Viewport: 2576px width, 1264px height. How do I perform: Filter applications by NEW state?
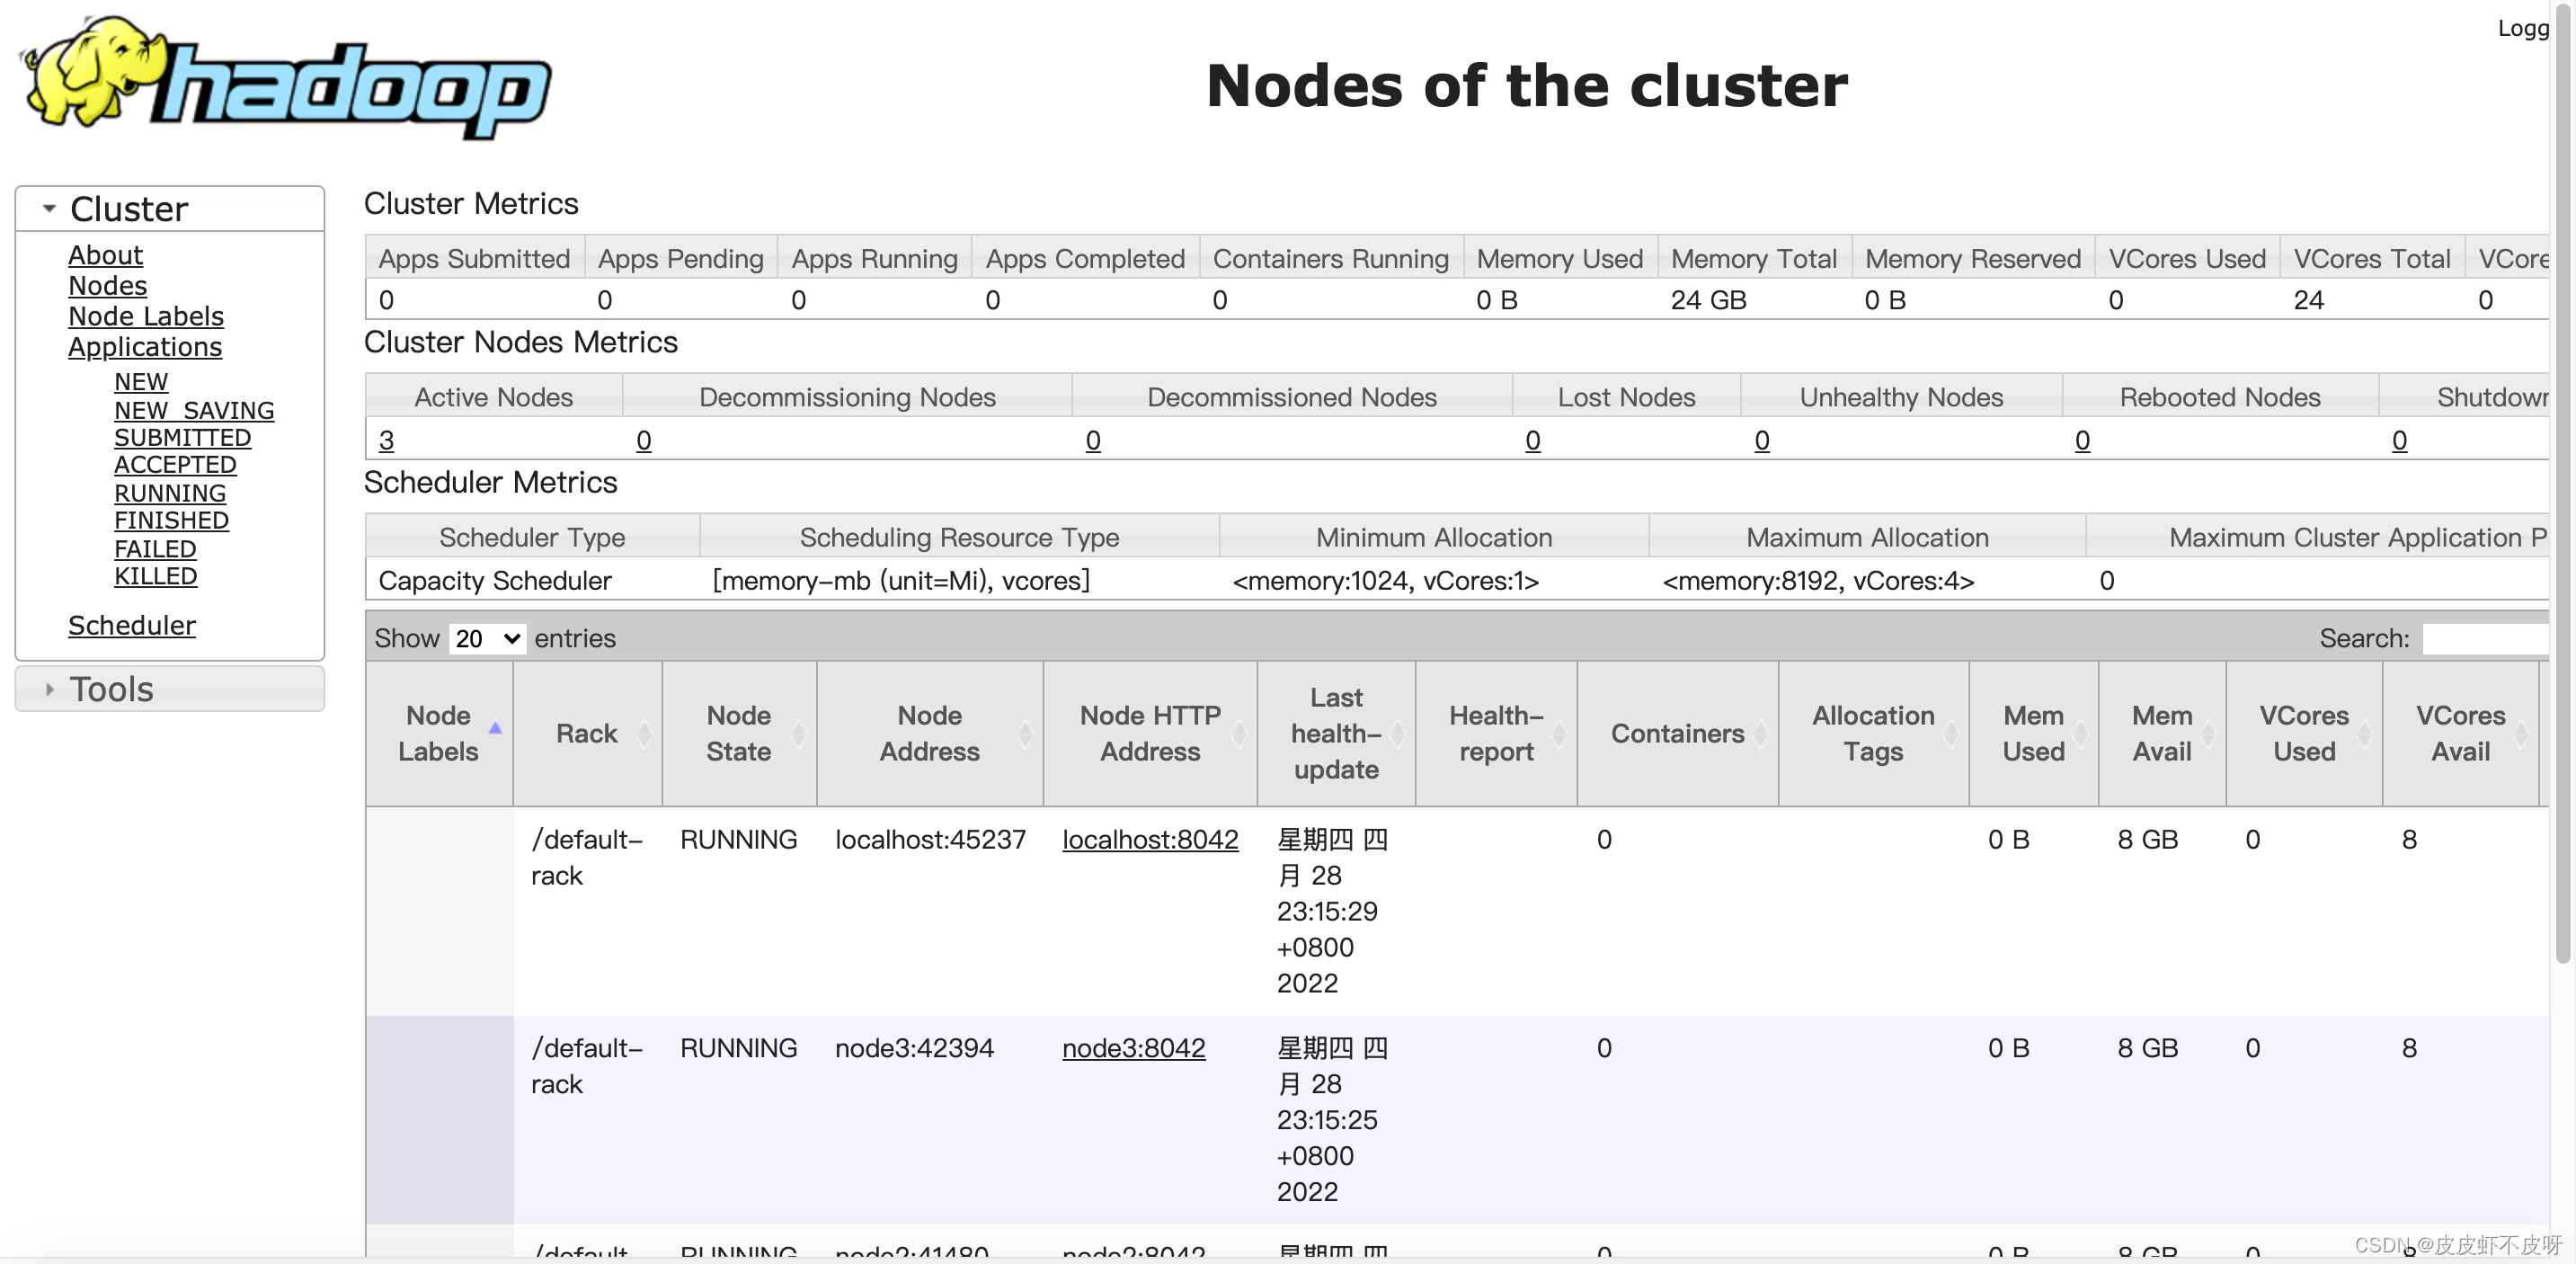tap(141, 382)
